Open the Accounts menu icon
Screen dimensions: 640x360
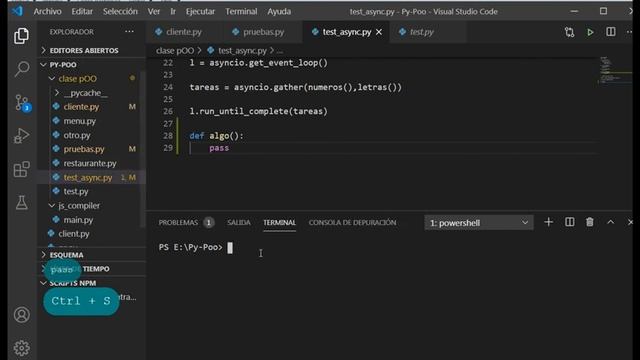tap(21, 315)
